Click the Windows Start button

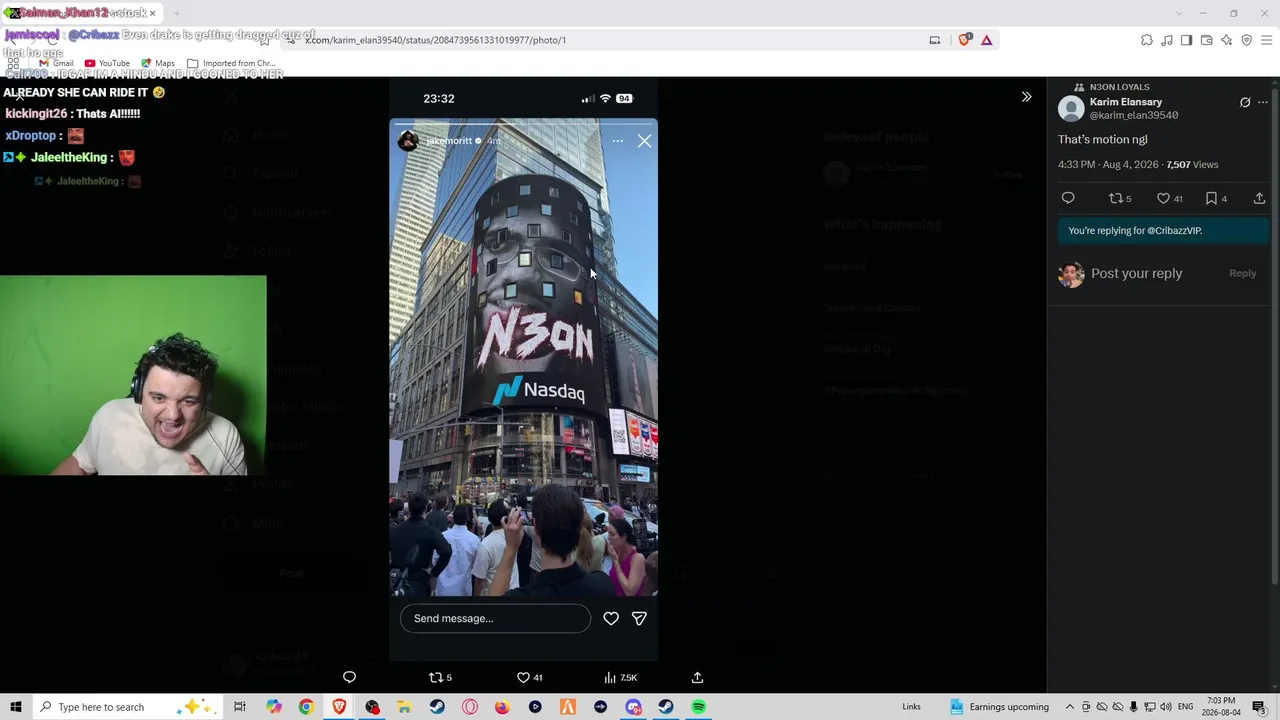(x=15, y=707)
